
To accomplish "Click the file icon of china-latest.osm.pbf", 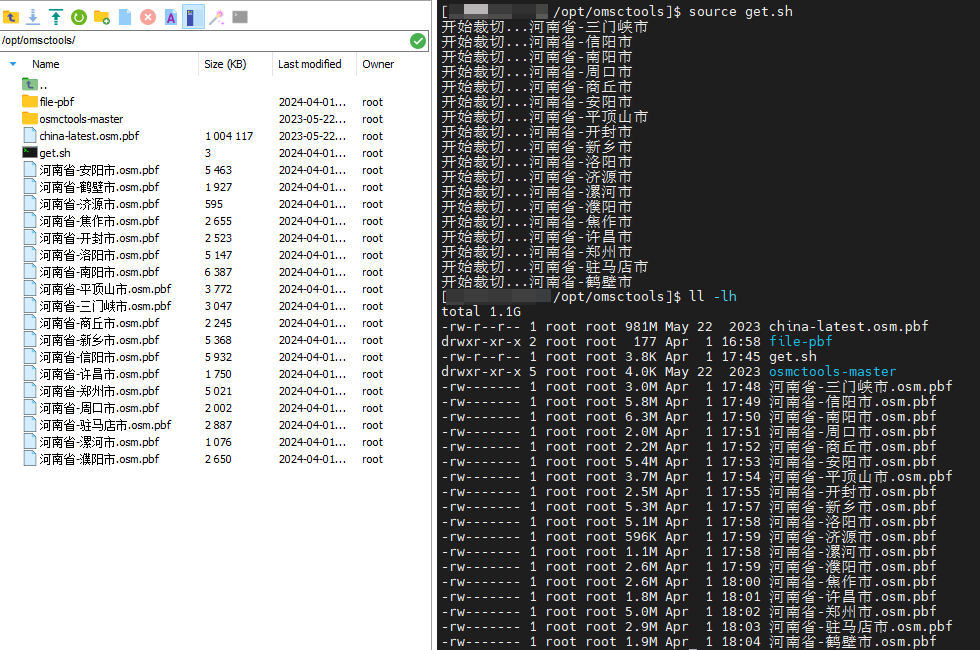I will click(x=29, y=136).
